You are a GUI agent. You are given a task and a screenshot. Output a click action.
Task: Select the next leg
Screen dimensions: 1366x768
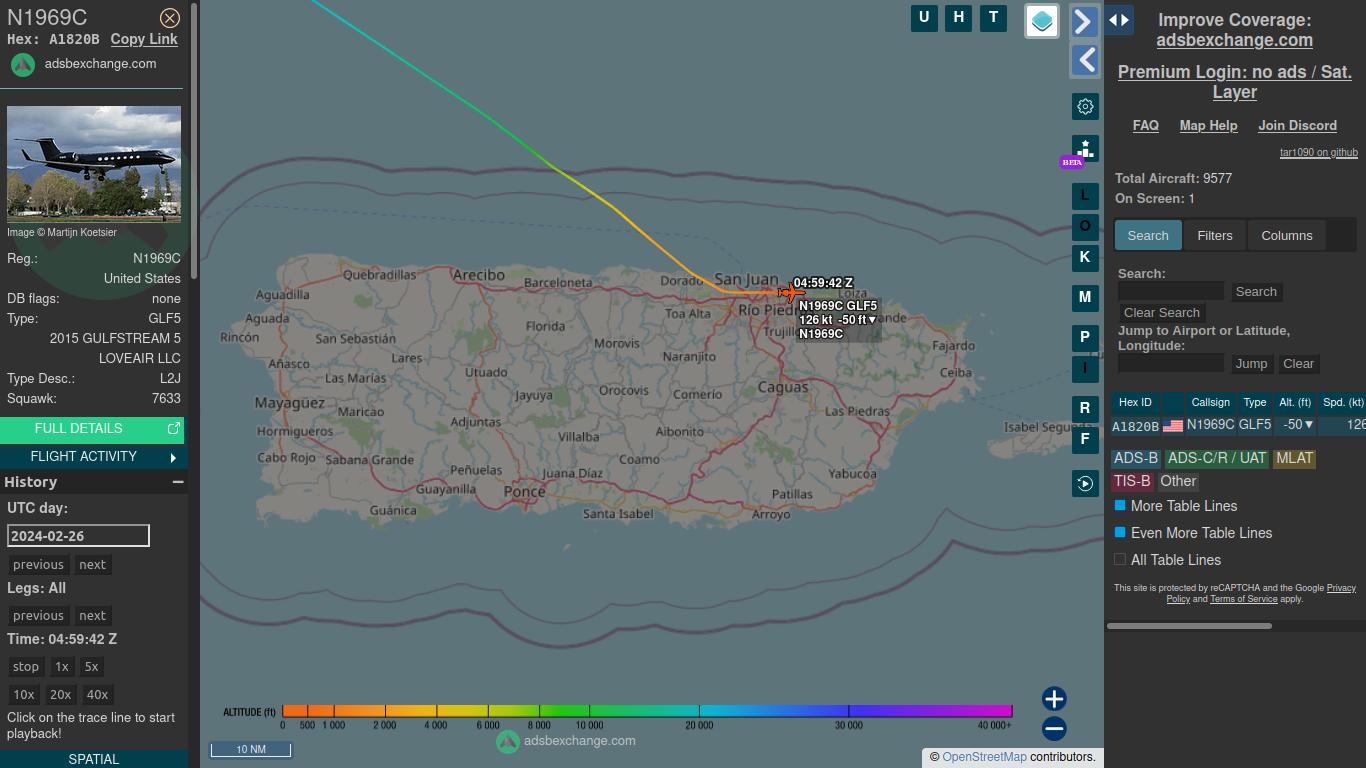point(92,616)
